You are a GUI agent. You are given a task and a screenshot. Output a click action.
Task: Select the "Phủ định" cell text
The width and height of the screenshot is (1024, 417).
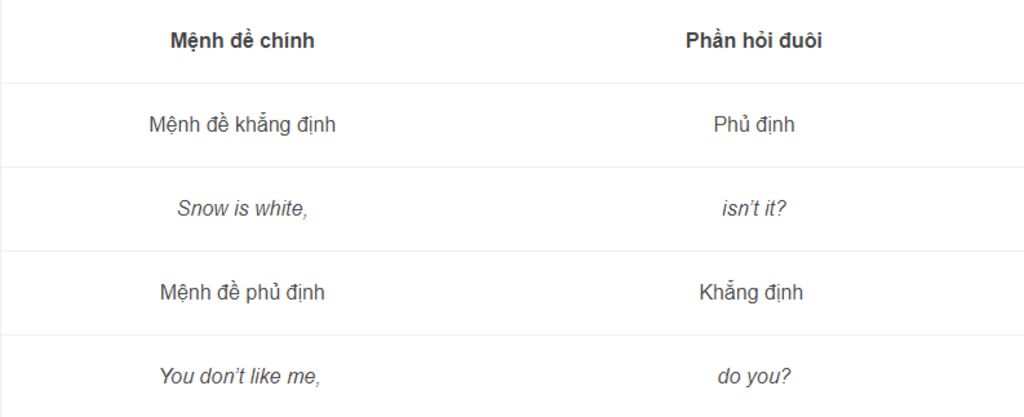(x=754, y=124)
